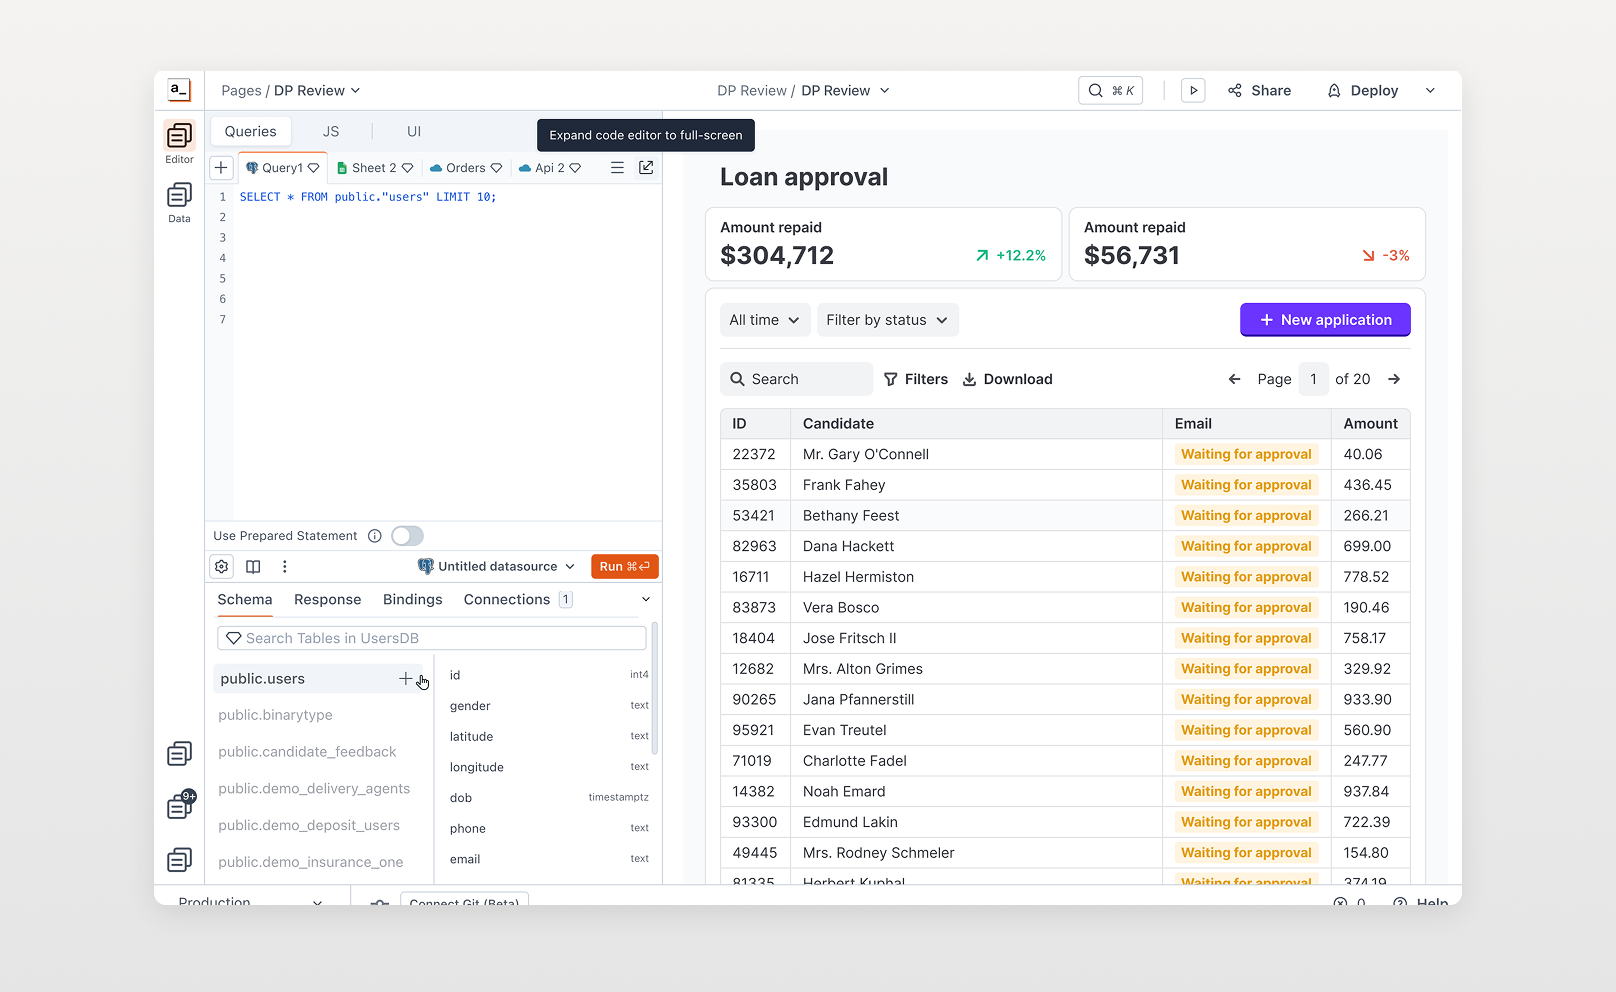
Task: Open Filter by status dropdown
Action: click(x=887, y=320)
